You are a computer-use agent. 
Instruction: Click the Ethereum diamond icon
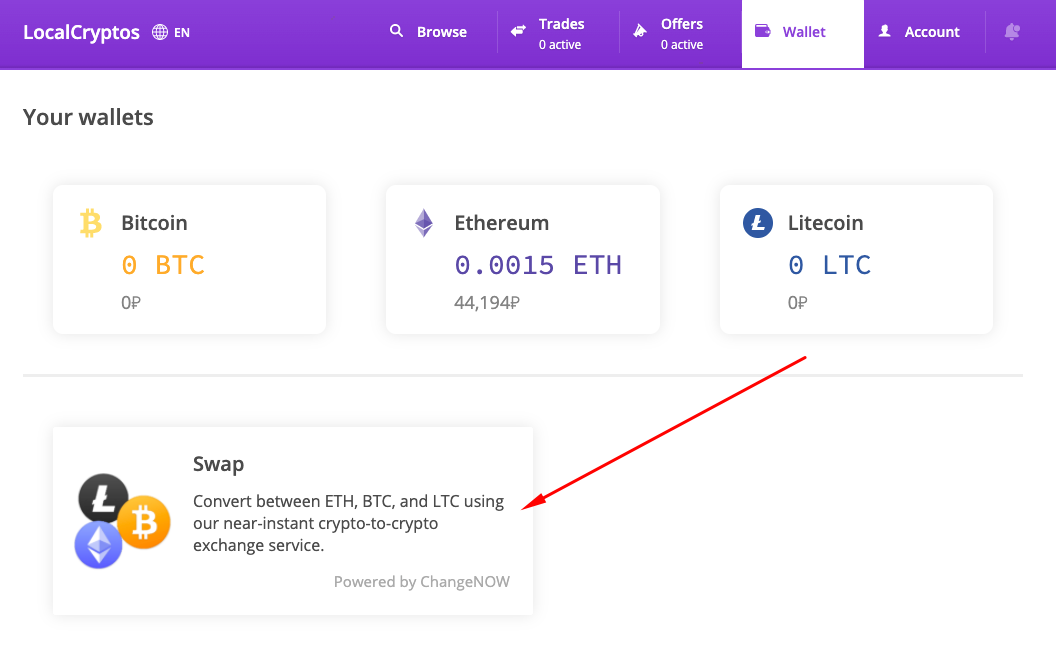(424, 222)
